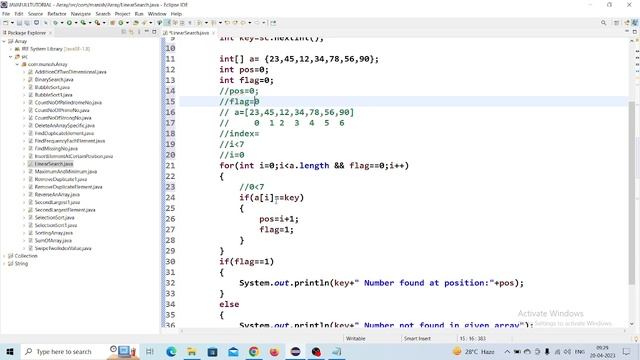Open the Task View taskbar icon
This screenshot has width=640, height=360.
coord(150,351)
